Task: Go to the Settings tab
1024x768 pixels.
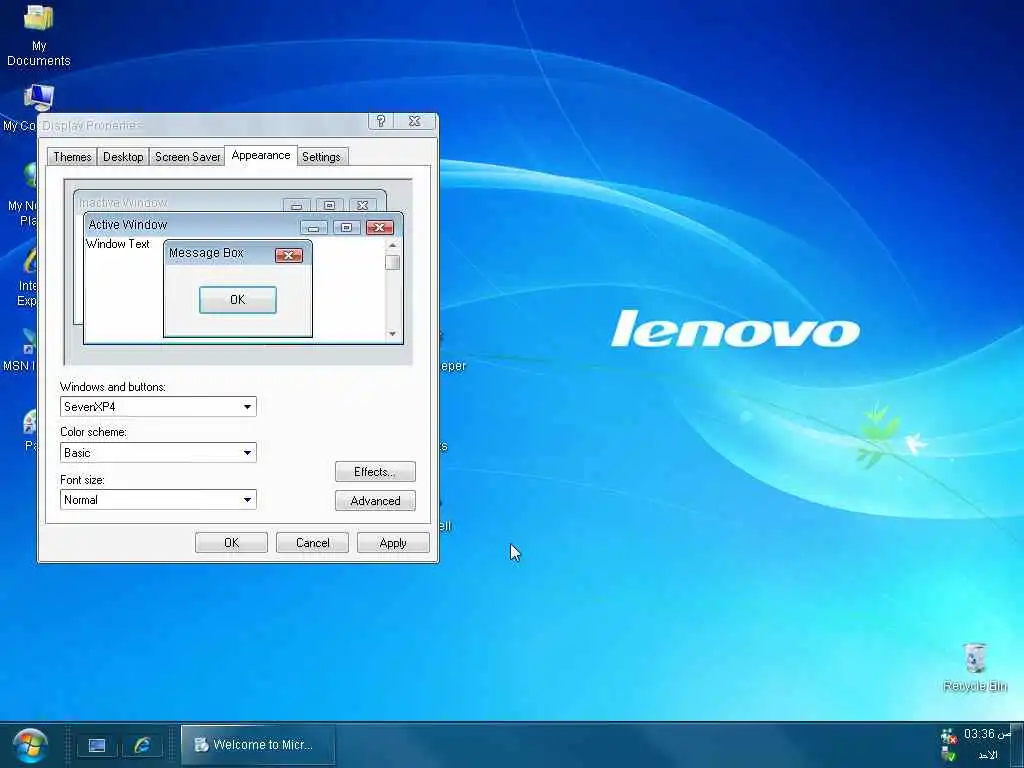Action: (x=321, y=157)
